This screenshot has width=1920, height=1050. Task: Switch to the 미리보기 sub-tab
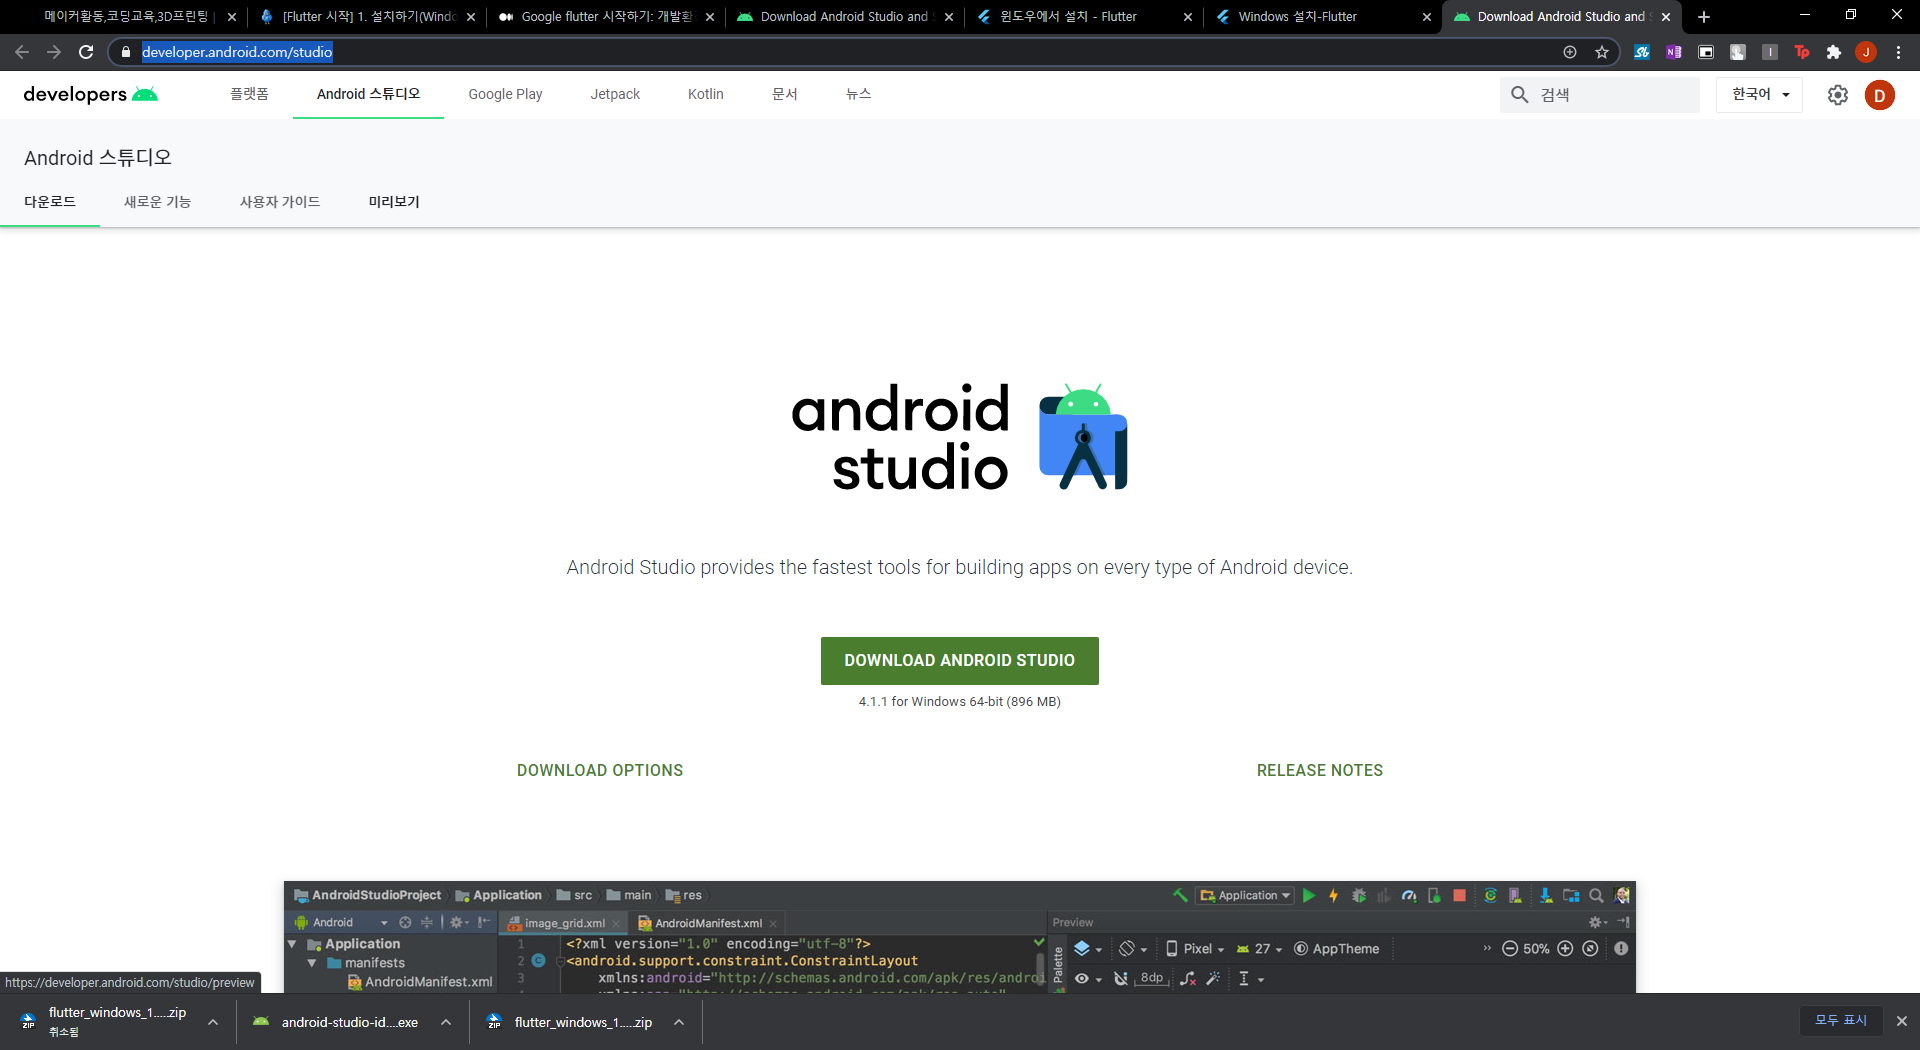[x=394, y=202]
